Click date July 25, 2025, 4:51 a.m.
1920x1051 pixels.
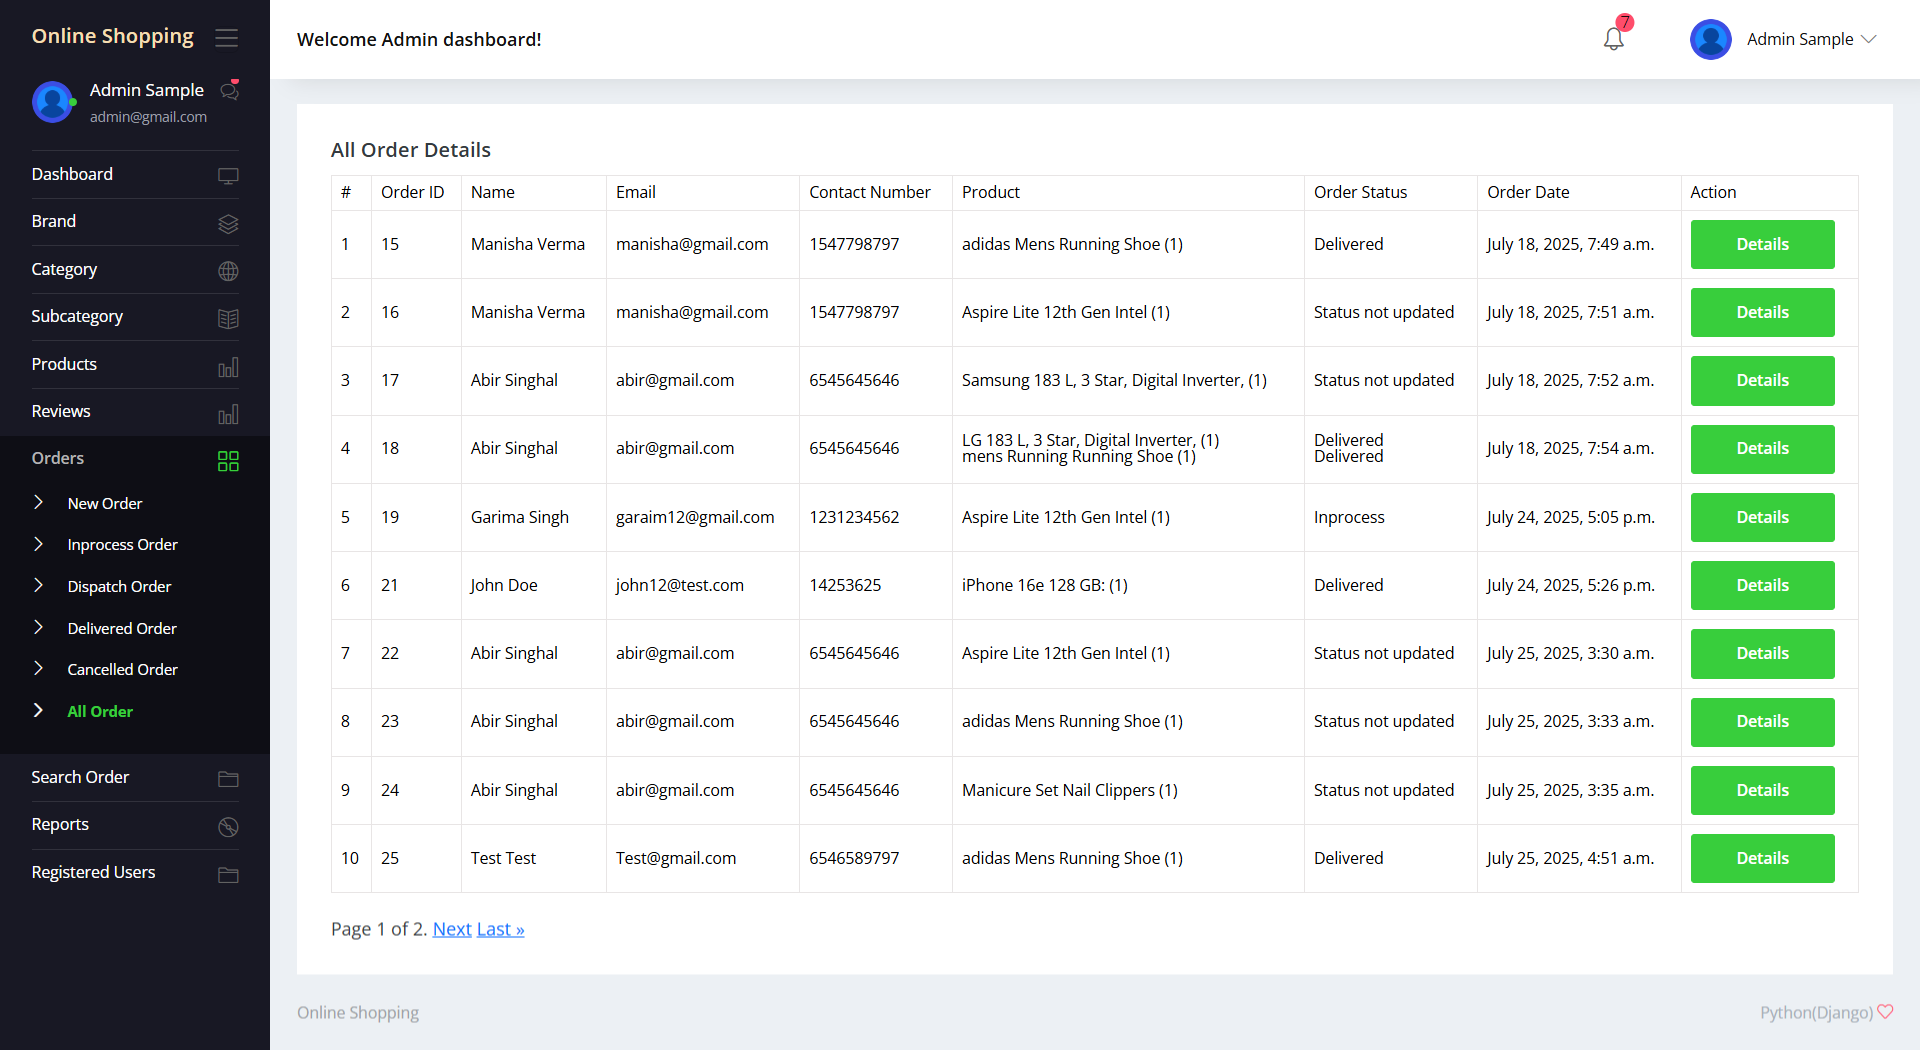[1570, 858]
